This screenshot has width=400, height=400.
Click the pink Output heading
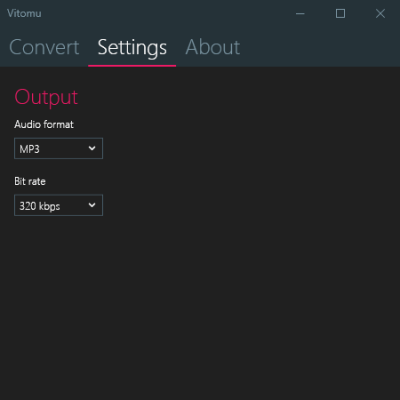(46, 98)
